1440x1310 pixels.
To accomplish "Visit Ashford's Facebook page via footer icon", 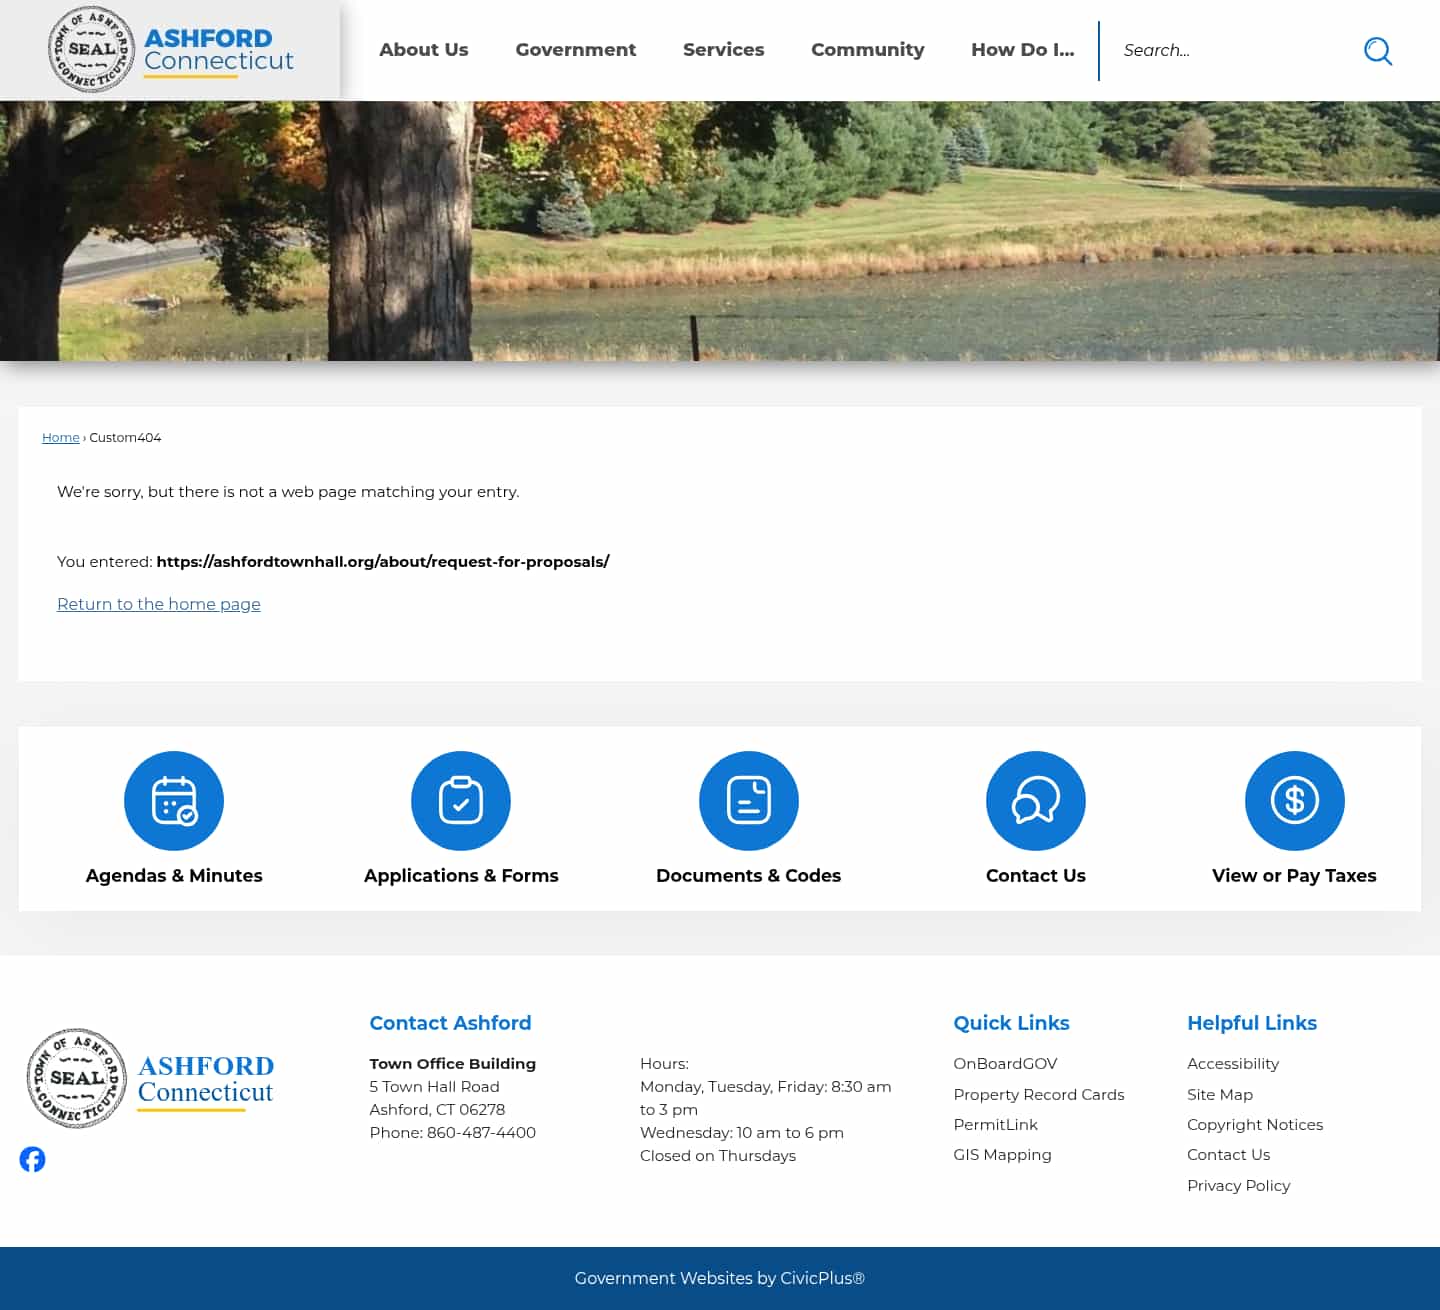I will [32, 1159].
